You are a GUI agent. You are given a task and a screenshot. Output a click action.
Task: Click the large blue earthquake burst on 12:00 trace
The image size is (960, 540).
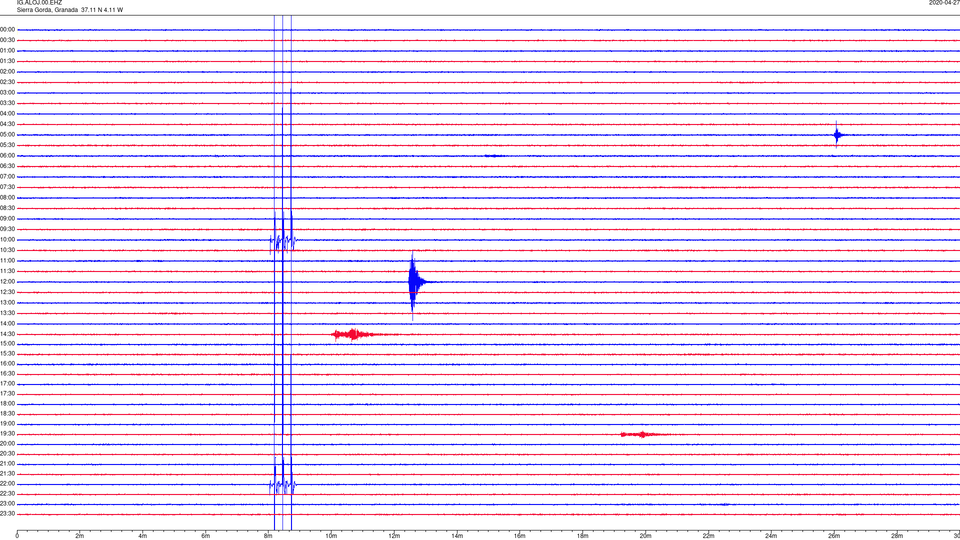pos(415,283)
